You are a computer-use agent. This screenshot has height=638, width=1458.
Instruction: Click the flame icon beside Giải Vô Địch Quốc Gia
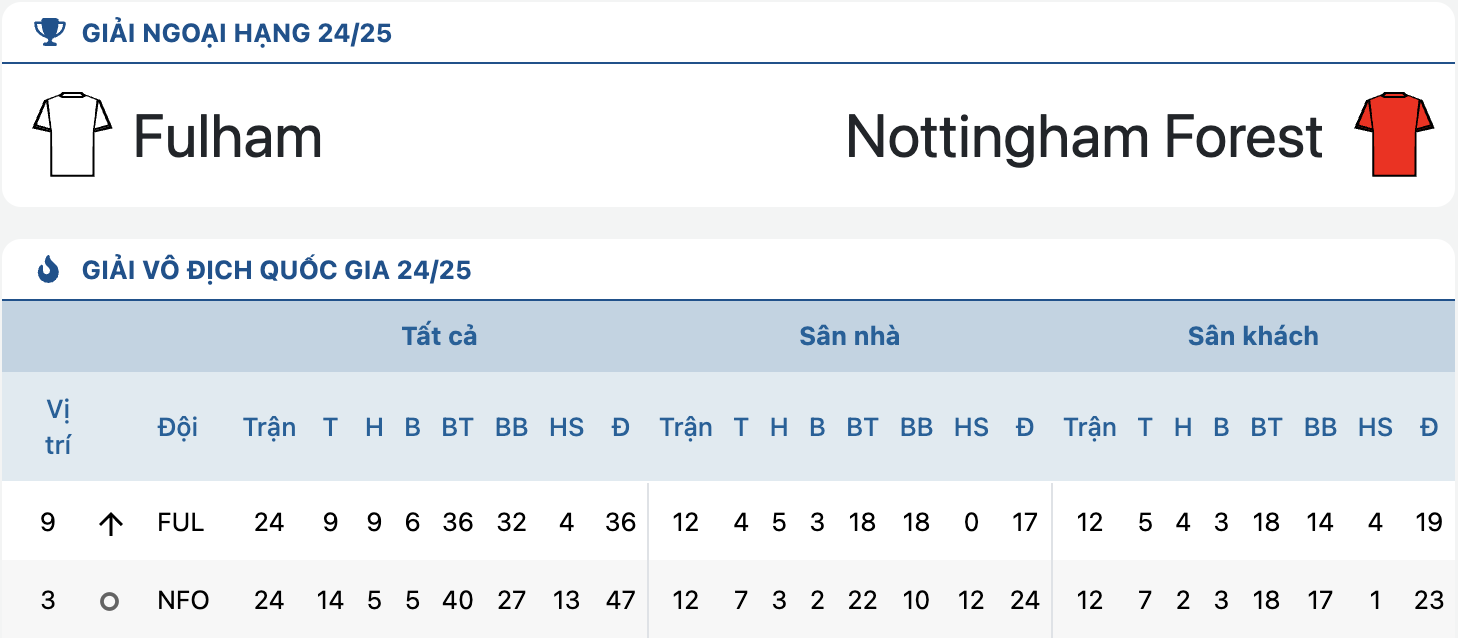click(48, 270)
